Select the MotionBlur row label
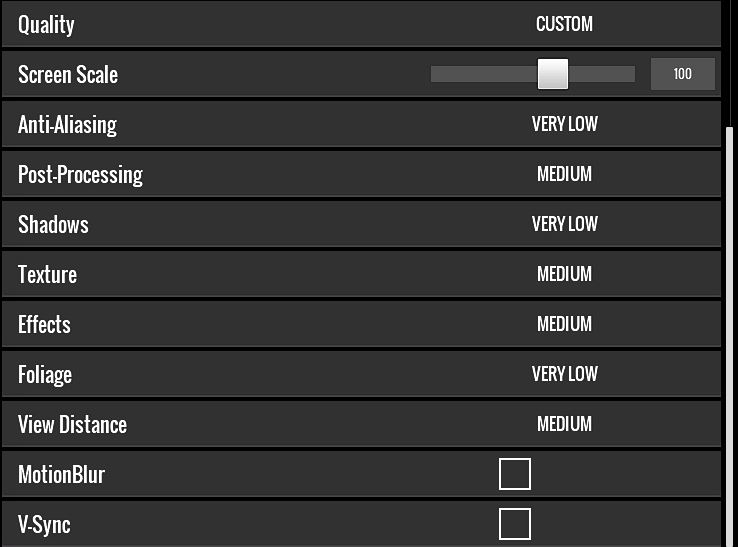This screenshot has width=738, height=547. pos(61,474)
